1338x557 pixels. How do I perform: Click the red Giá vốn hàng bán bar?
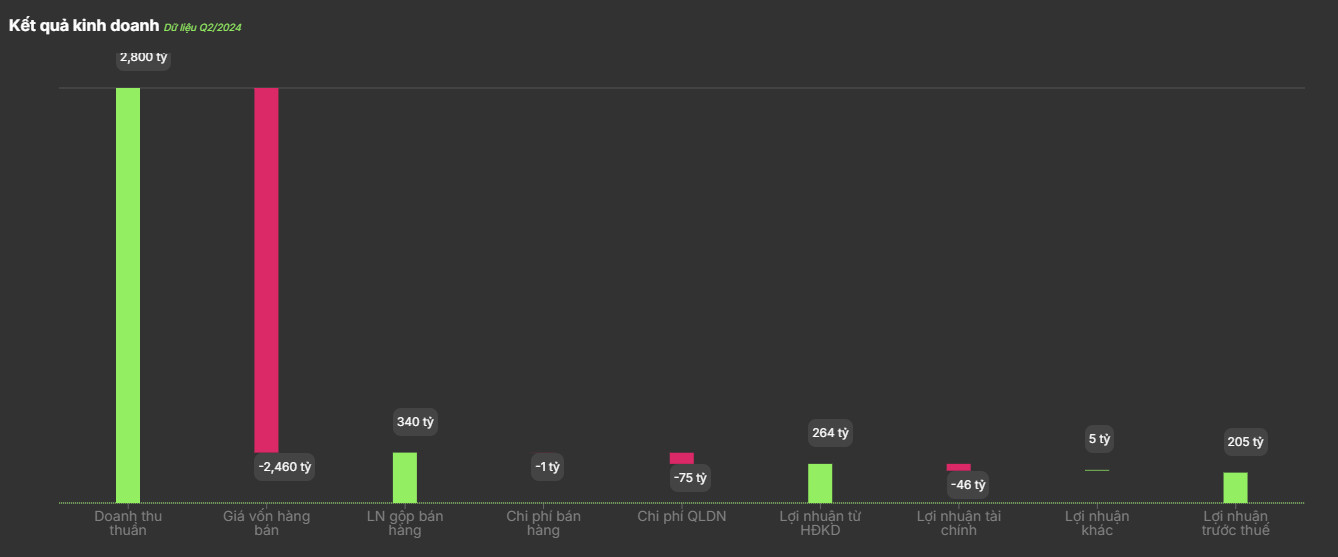(266, 270)
